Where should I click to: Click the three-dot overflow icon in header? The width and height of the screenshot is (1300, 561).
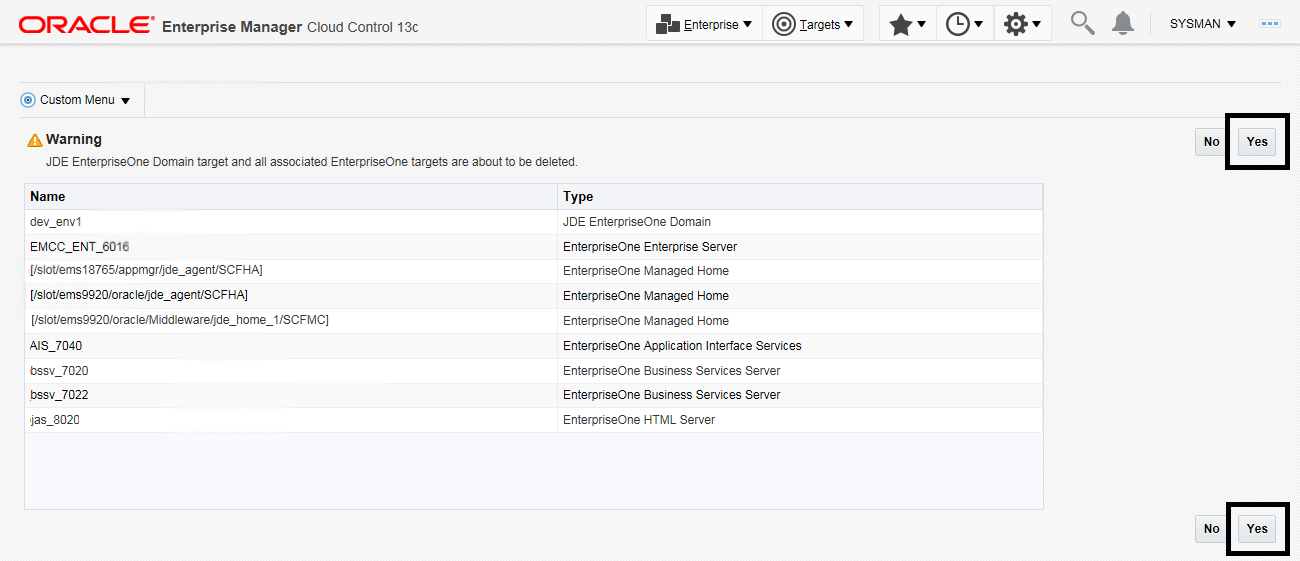click(1270, 23)
